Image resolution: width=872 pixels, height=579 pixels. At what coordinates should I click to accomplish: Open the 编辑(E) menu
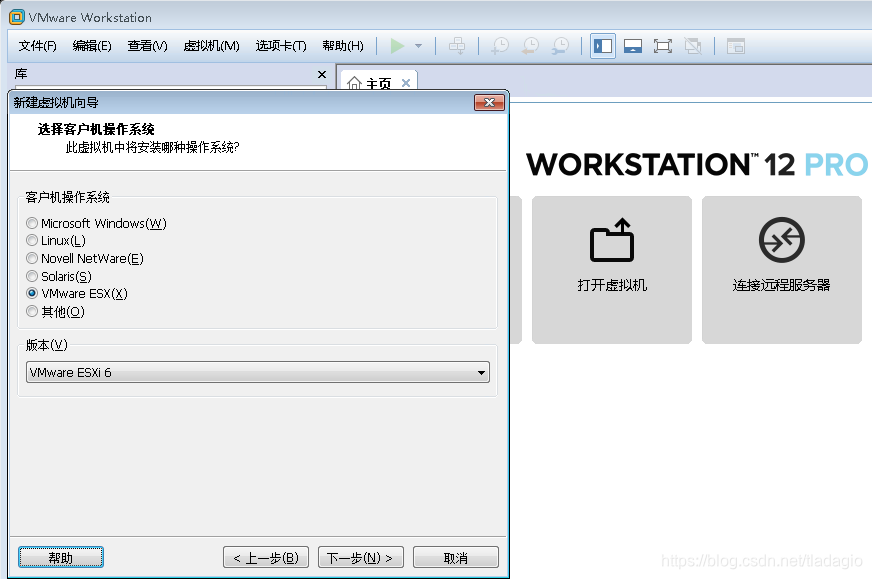[x=92, y=46]
